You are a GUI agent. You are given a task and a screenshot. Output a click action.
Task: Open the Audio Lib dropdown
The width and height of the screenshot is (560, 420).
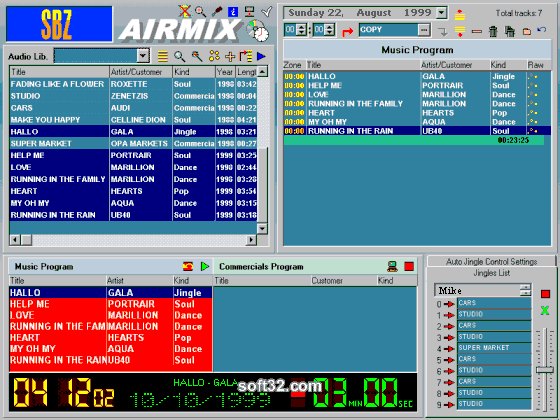pyautogui.click(x=143, y=56)
